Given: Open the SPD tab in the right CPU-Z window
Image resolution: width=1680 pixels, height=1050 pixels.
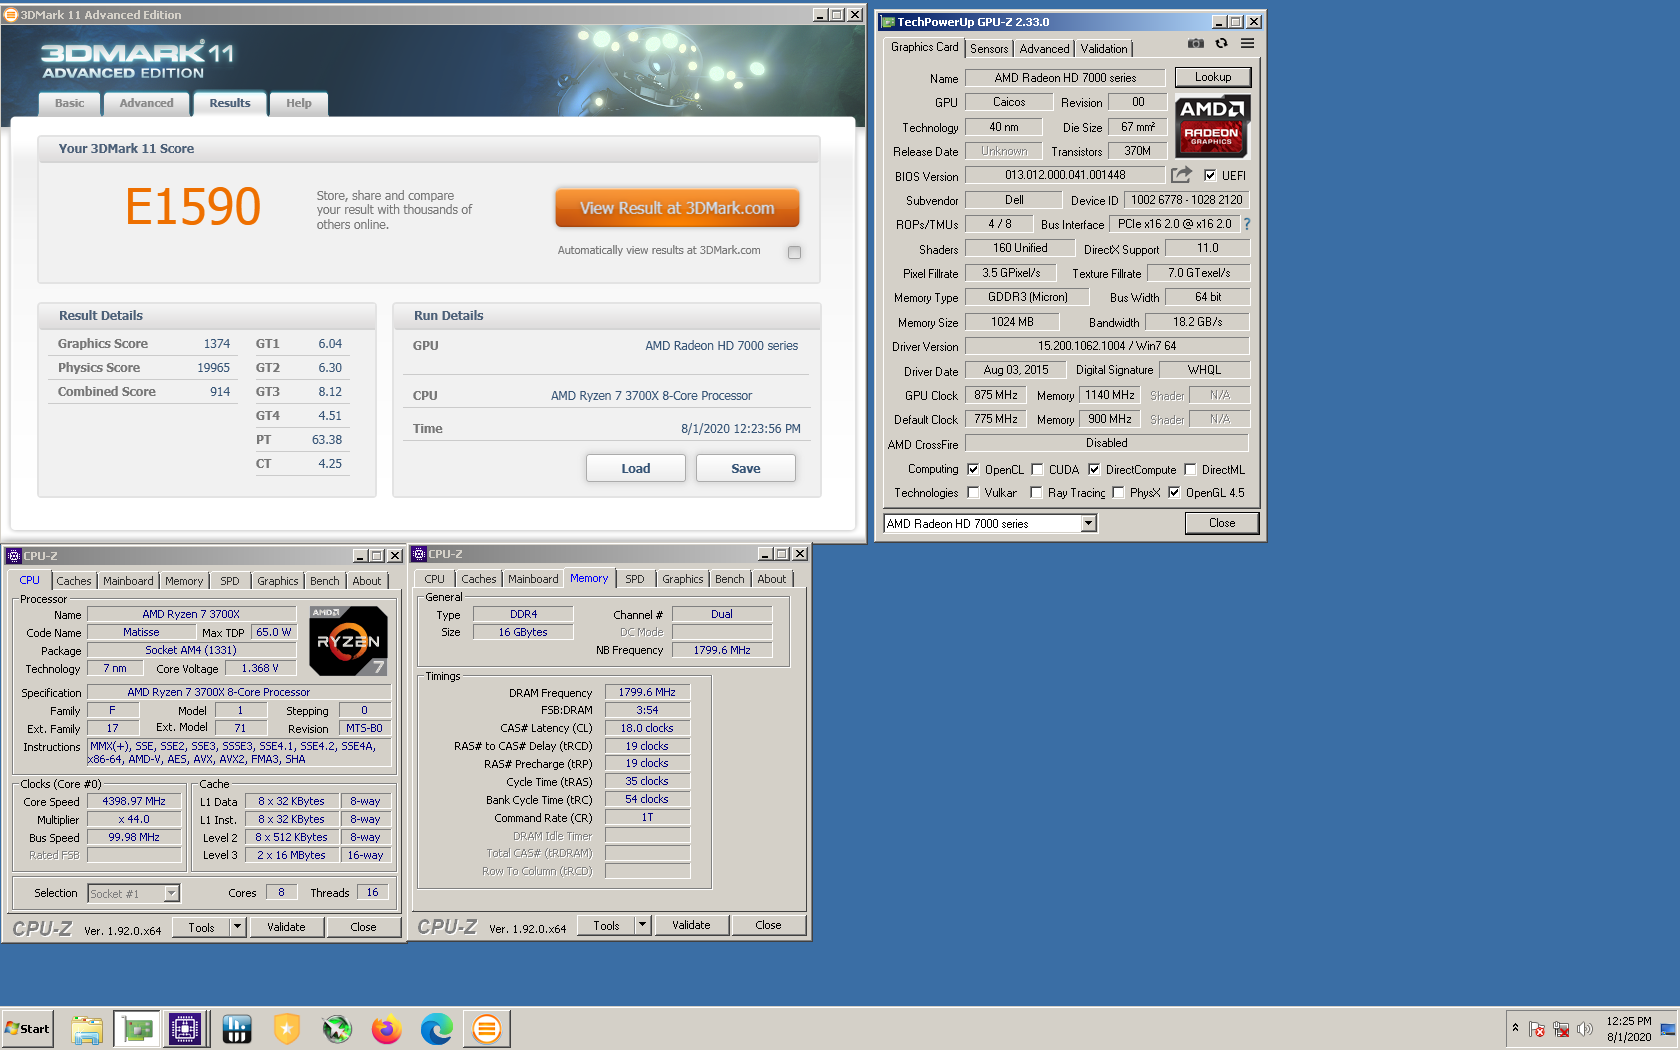Looking at the screenshot, I should (635, 579).
